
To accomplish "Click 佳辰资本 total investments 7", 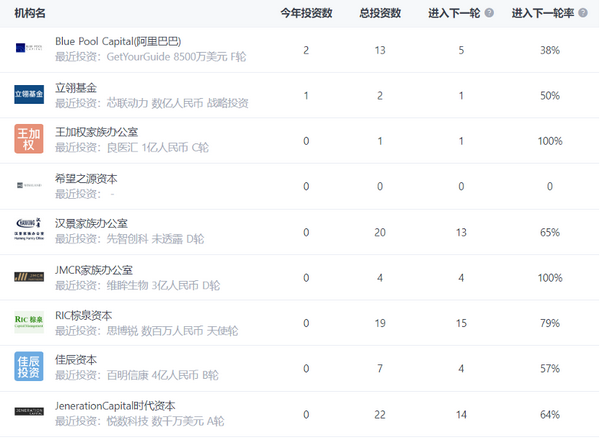I will 380,369.
